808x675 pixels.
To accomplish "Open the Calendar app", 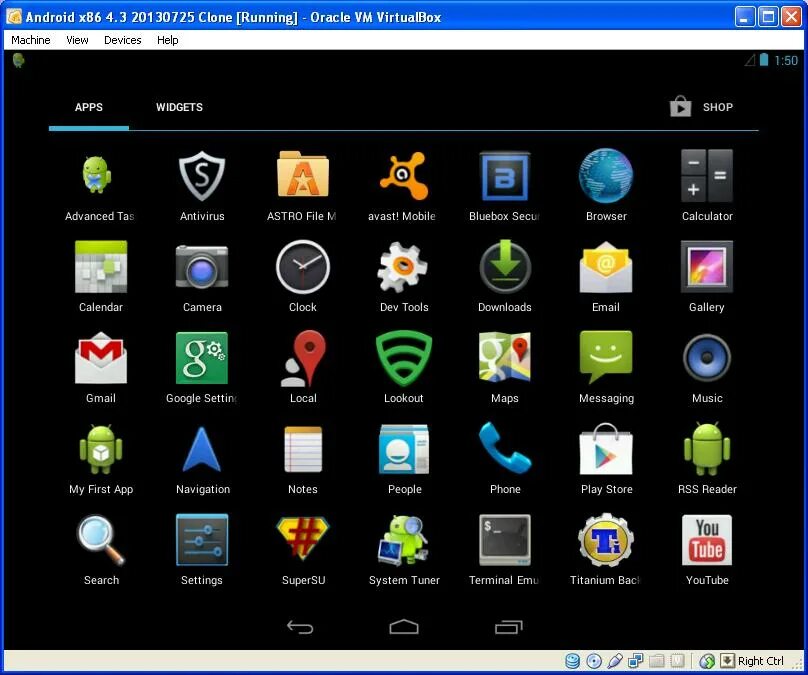I will click(x=101, y=267).
